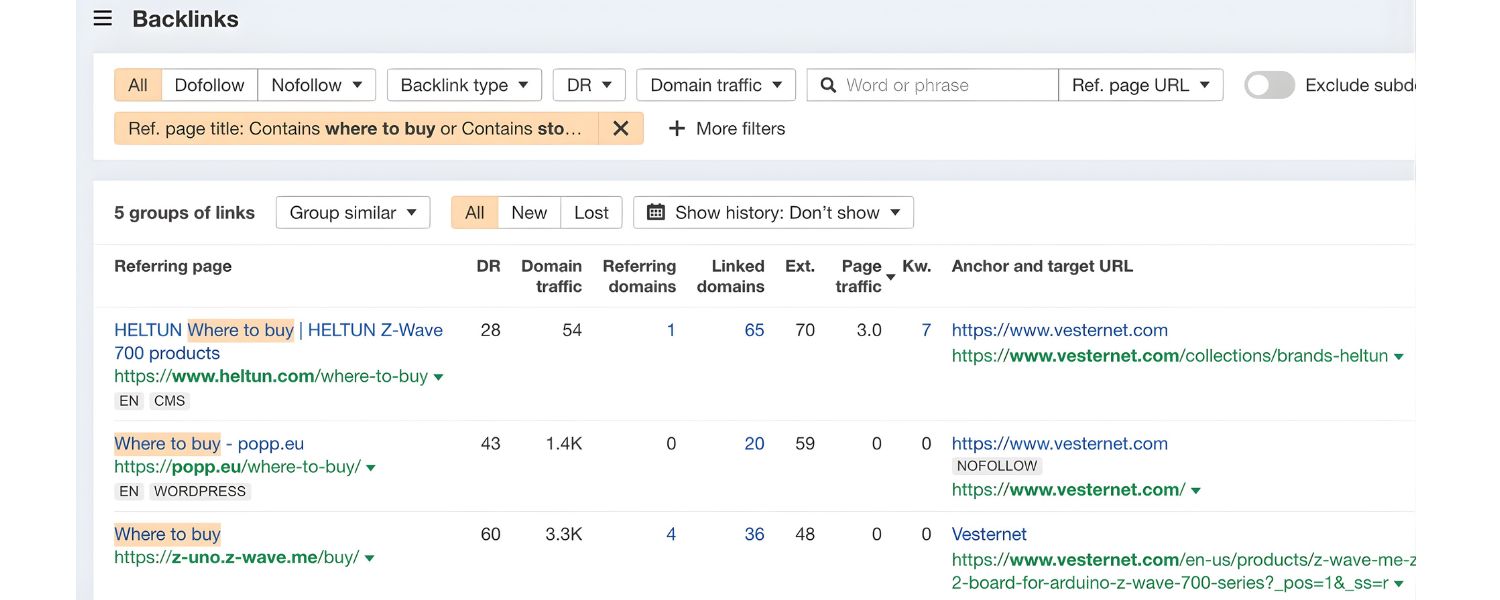Click the search magnifier icon
The height and width of the screenshot is (600, 1500).
(x=828, y=85)
